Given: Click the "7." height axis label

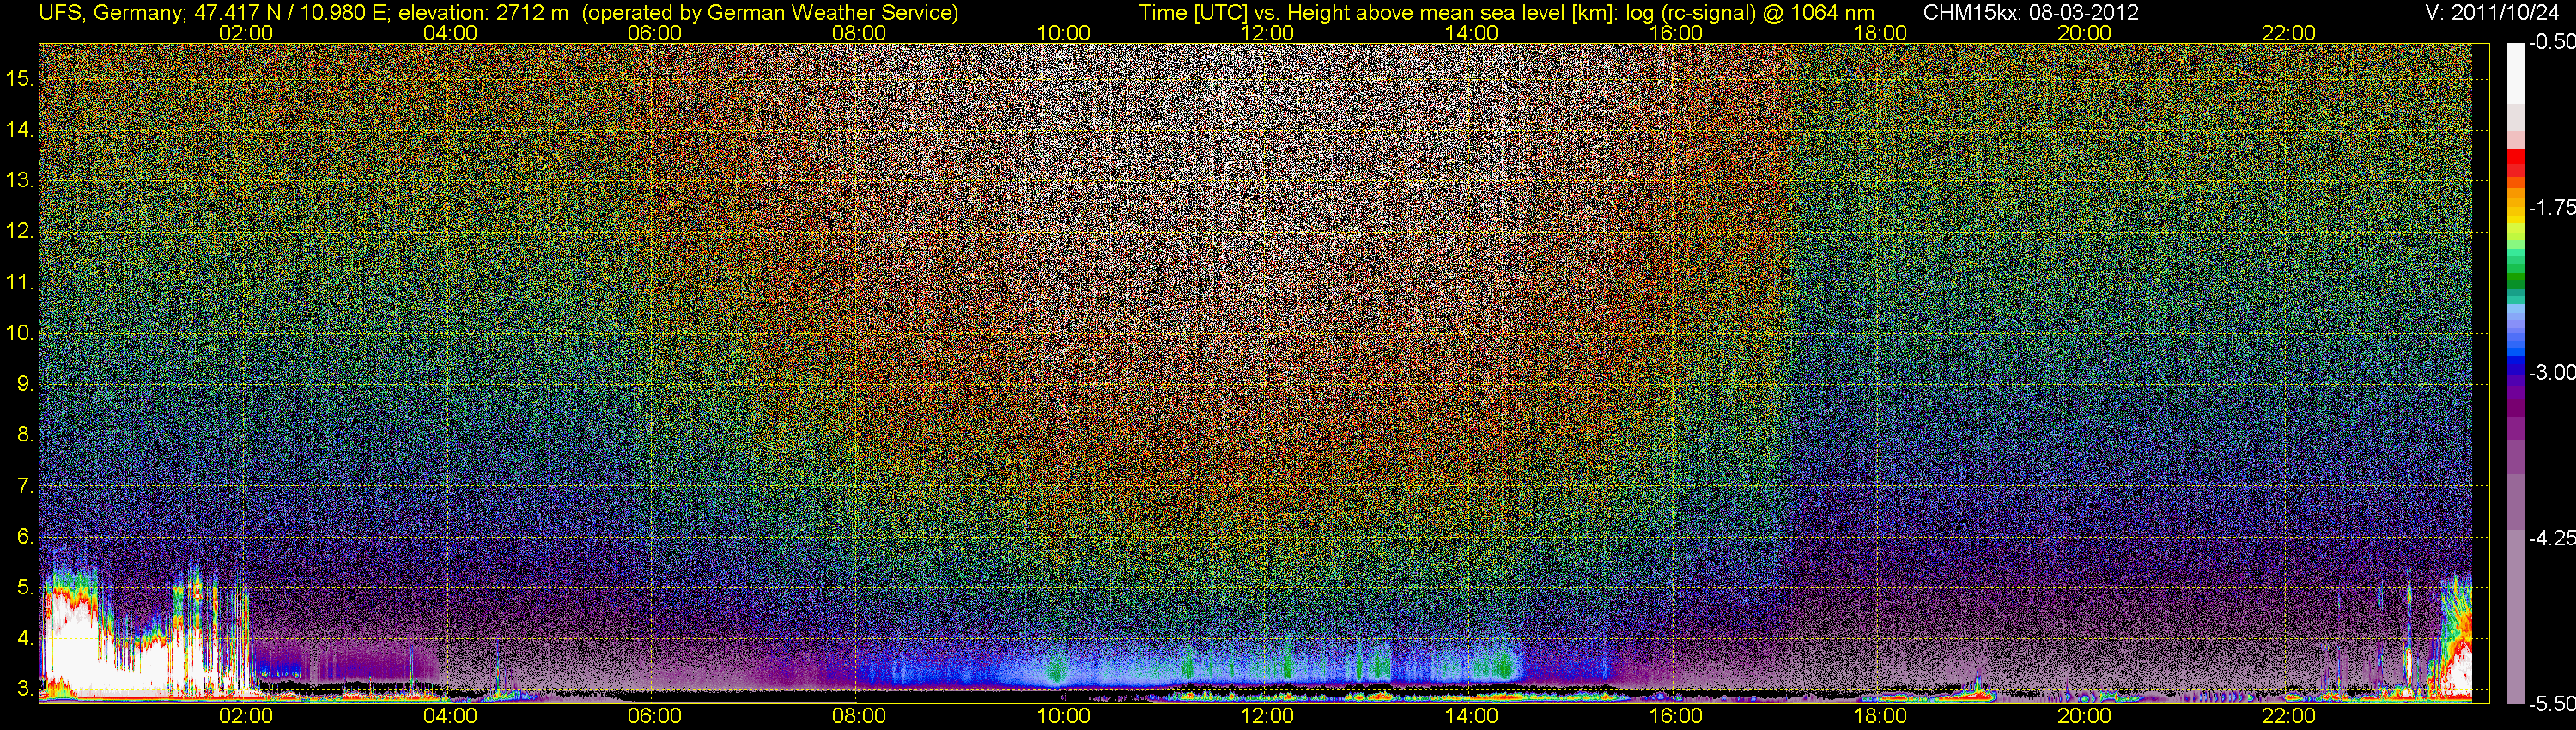Looking at the screenshot, I should click(x=26, y=486).
